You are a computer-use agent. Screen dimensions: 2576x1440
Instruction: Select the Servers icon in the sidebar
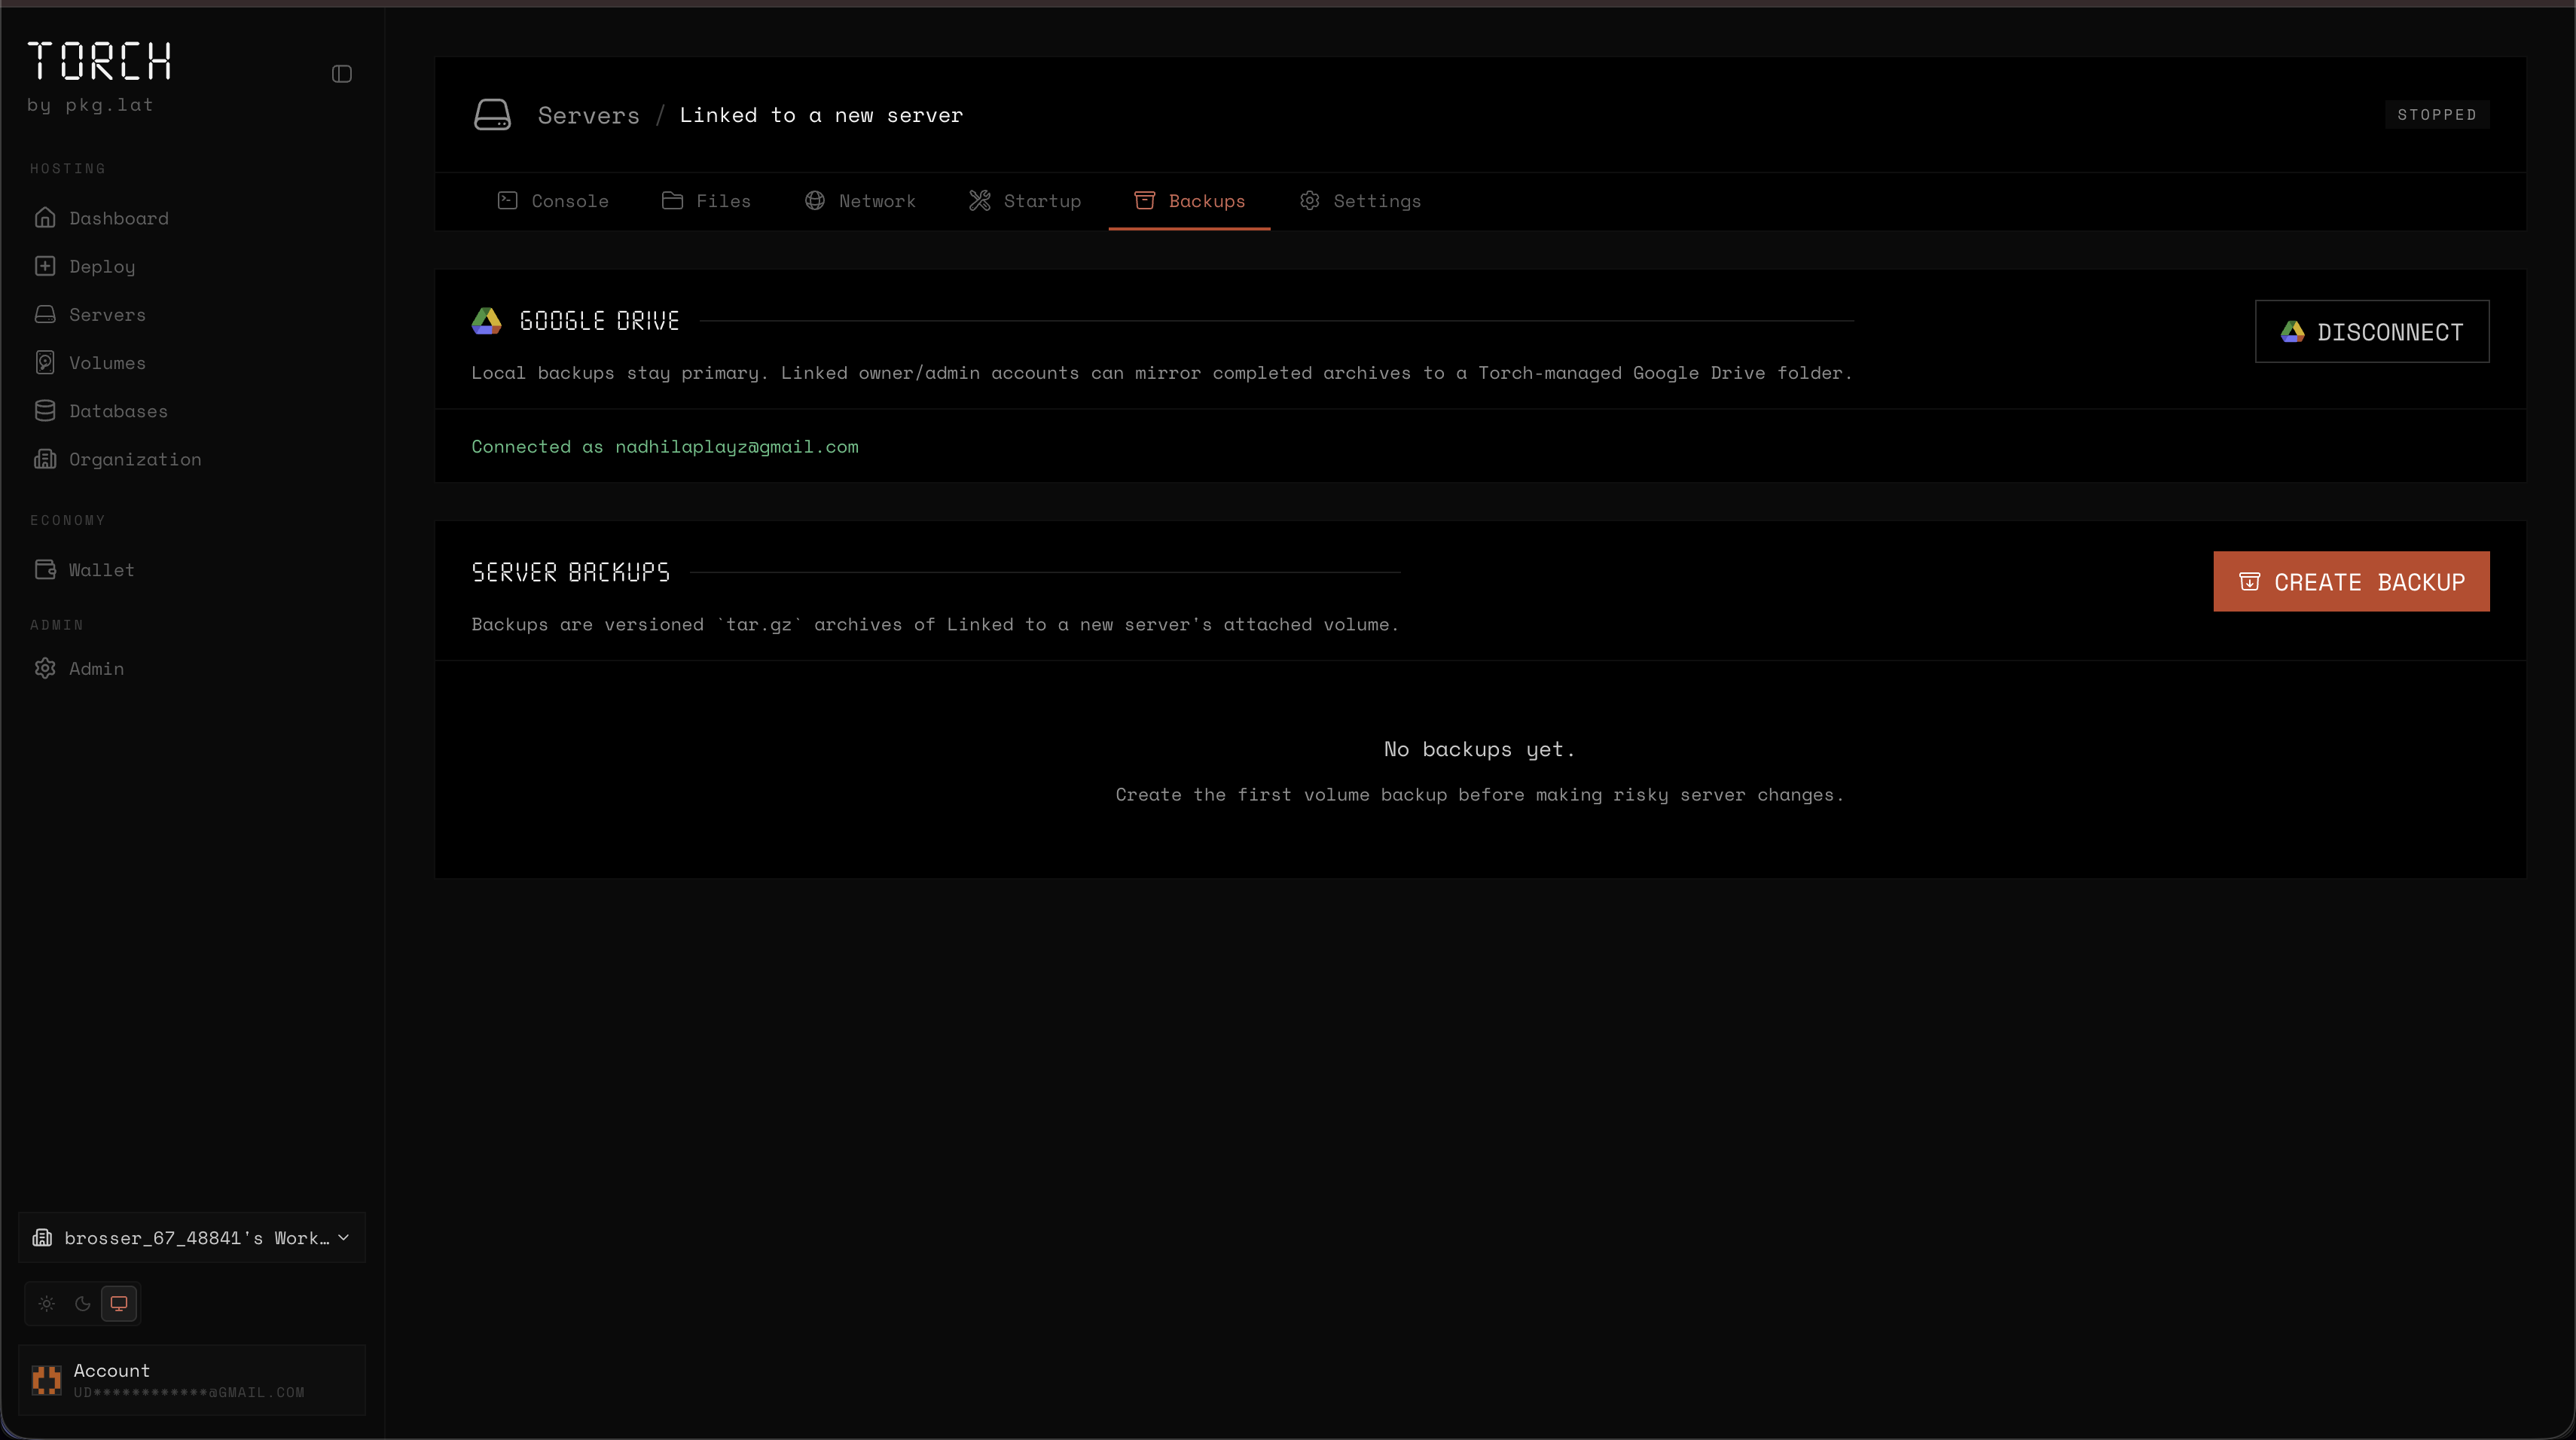click(x=46, y=314)
